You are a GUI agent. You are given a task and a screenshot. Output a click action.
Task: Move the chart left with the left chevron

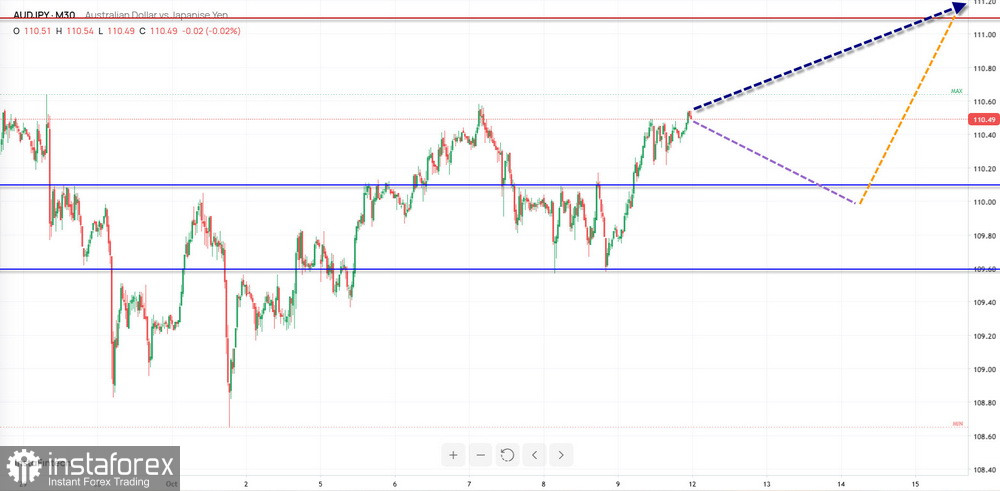click(534, 455)
